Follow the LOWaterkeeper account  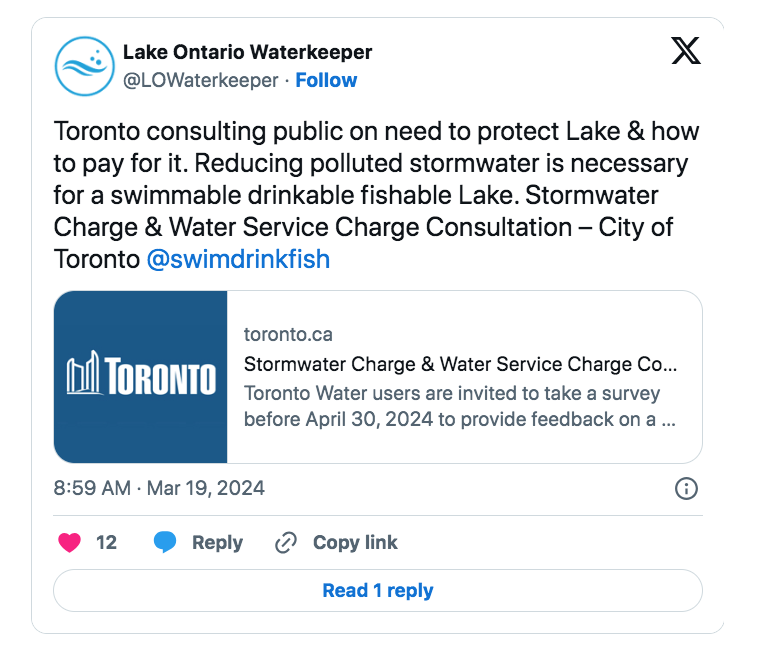(x=326, y=80)
